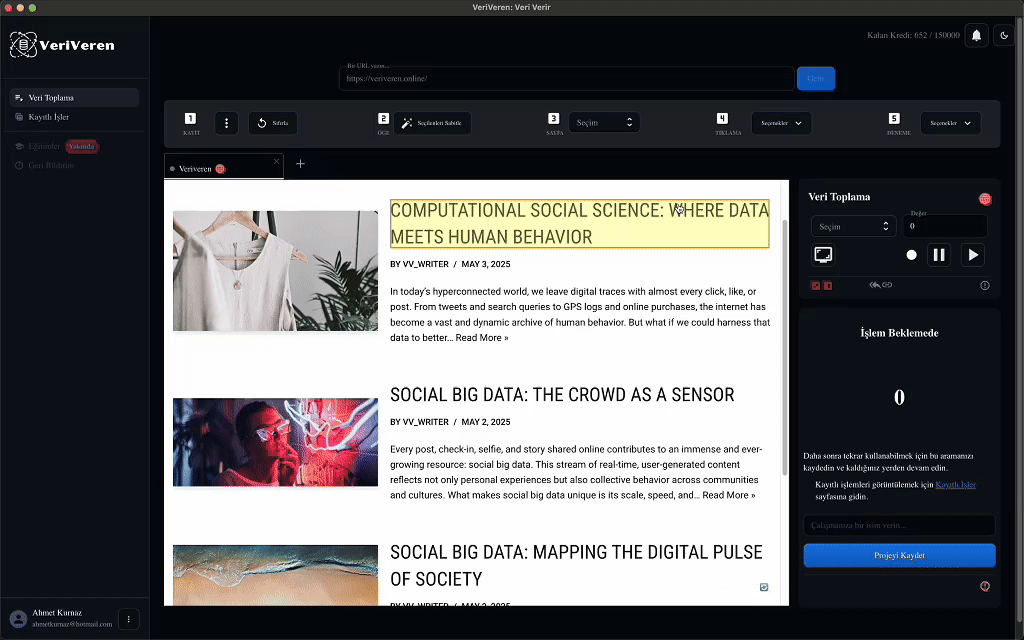Click small blue refresh icon on page

coord(763,587)
